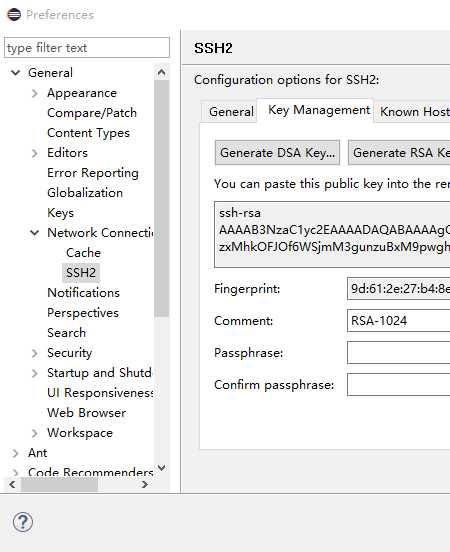Expand the Startup and Shutdown node
The image size is (450, 552).
pyautogui.click(x=35, y=373)
